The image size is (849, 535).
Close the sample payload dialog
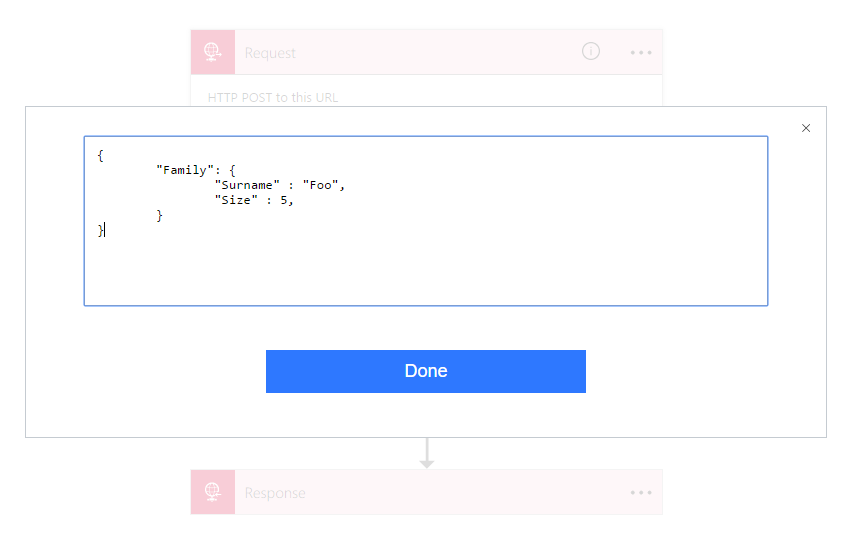pyautogui.click(x=806, y=128)
